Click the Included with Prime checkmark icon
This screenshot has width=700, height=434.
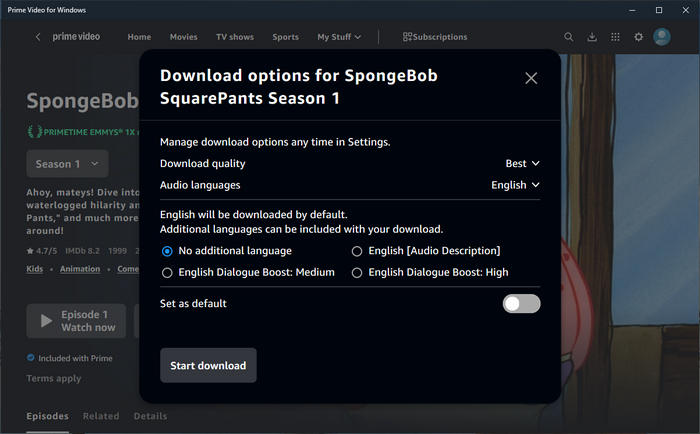click(30, 358)
